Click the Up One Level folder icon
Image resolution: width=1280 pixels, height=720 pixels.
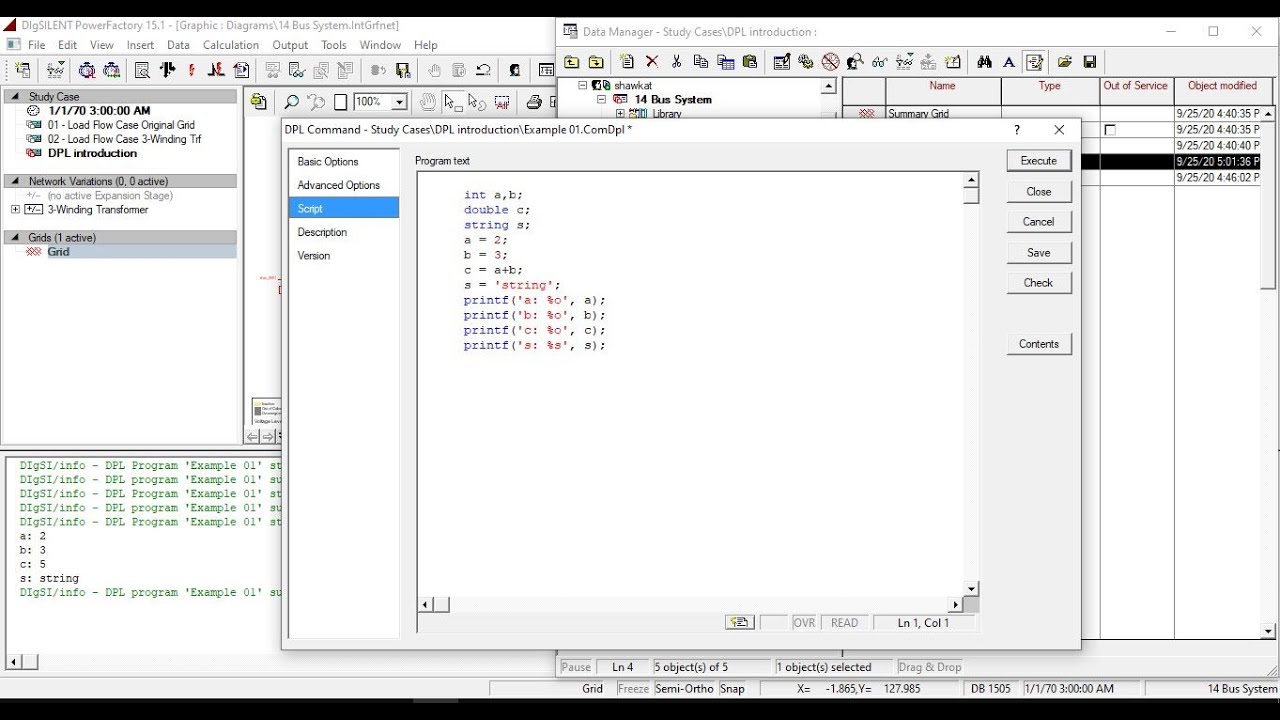coord(571,62)
